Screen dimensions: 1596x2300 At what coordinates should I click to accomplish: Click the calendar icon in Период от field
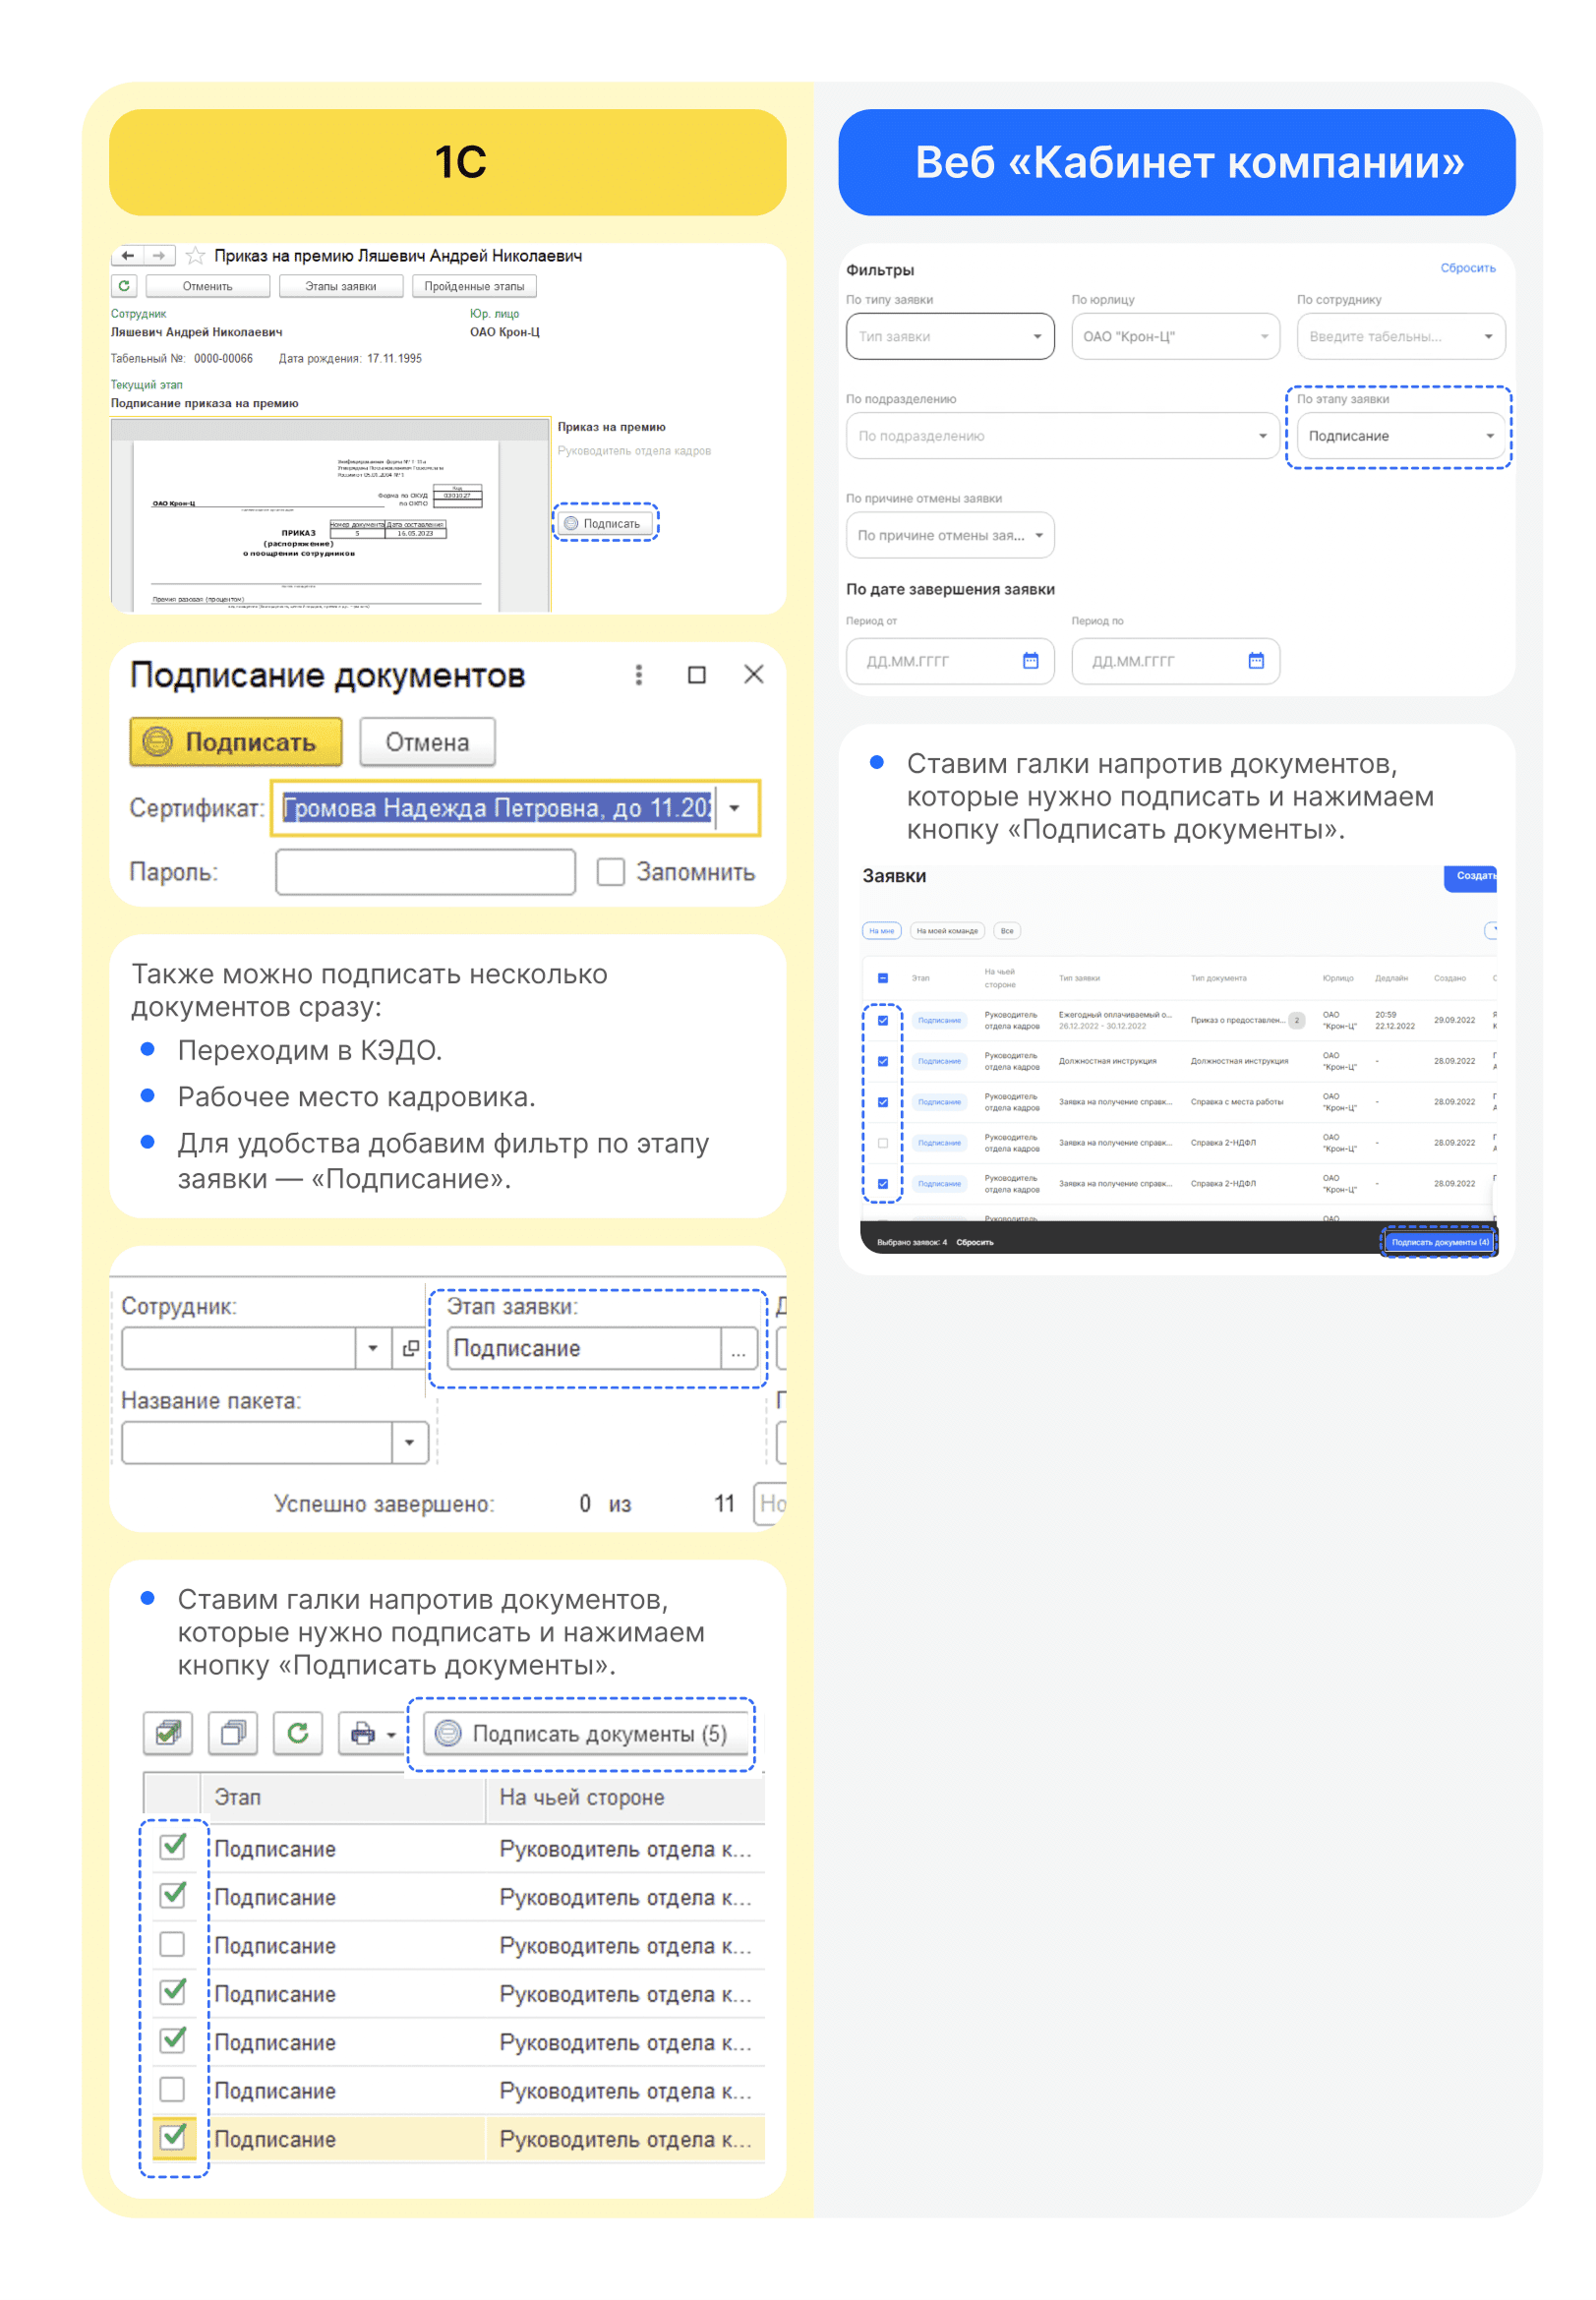click(x=1031, y=661)
